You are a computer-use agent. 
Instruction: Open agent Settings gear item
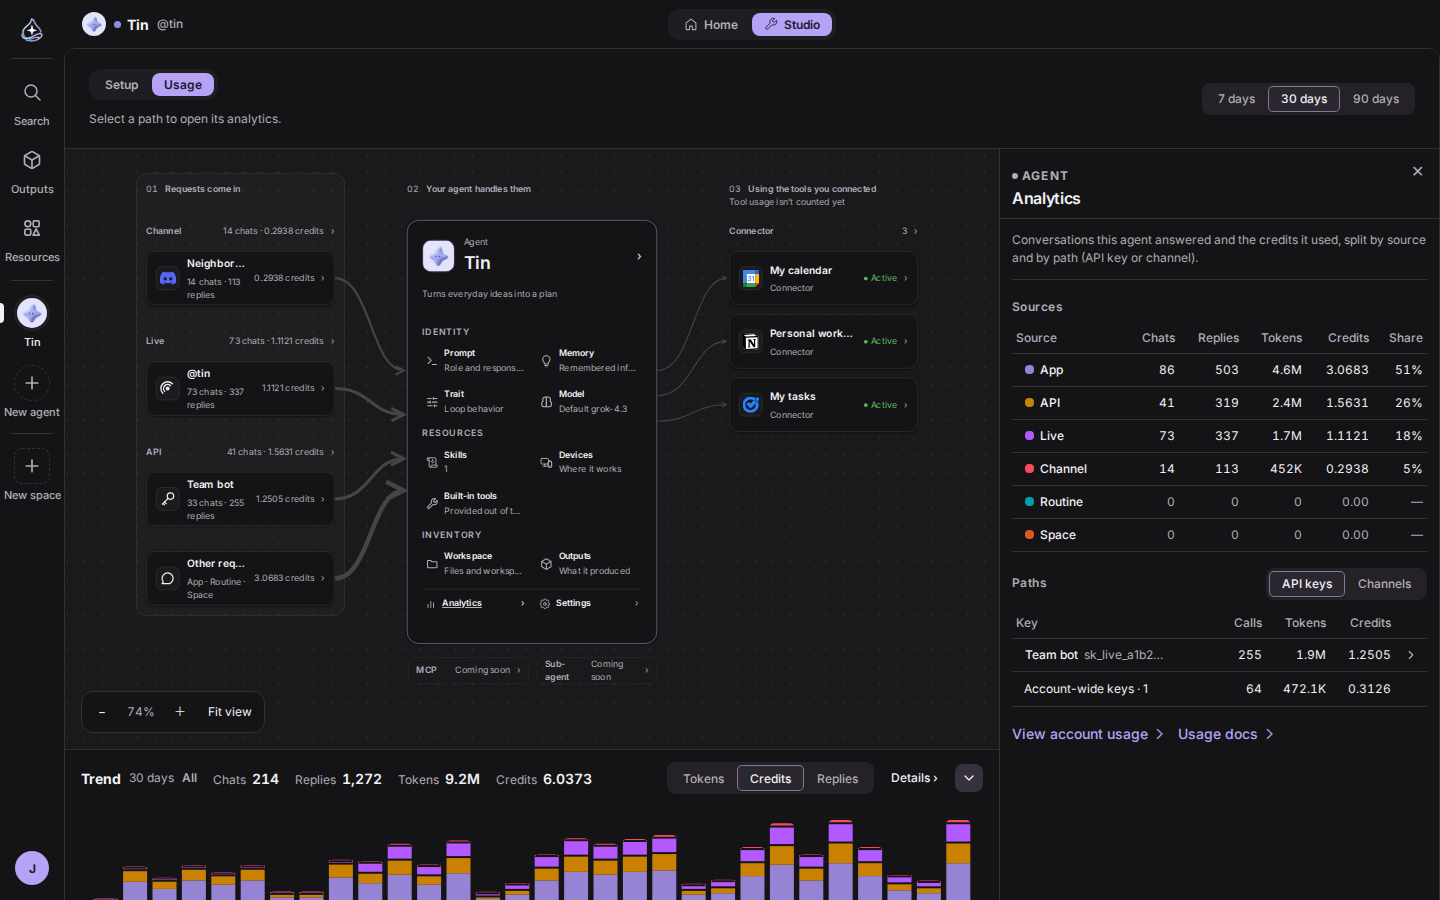590,603
